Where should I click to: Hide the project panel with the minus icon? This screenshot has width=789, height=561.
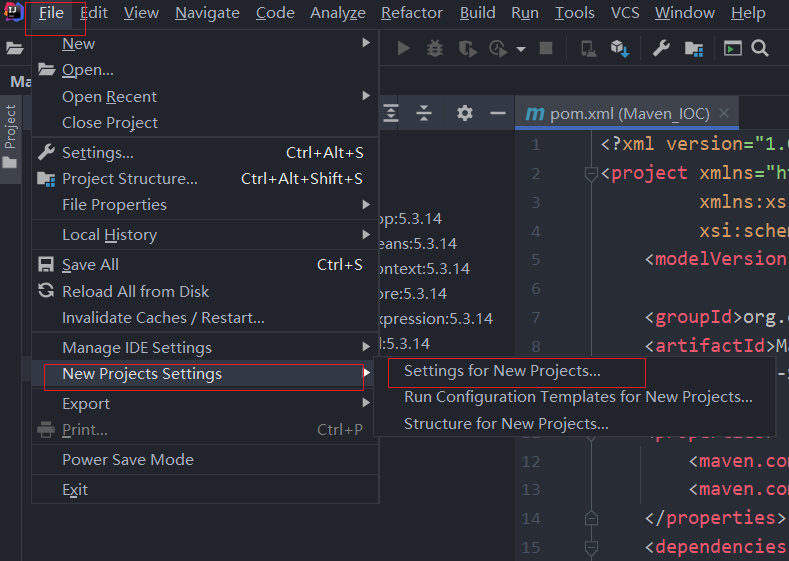(x=498, y=113)
